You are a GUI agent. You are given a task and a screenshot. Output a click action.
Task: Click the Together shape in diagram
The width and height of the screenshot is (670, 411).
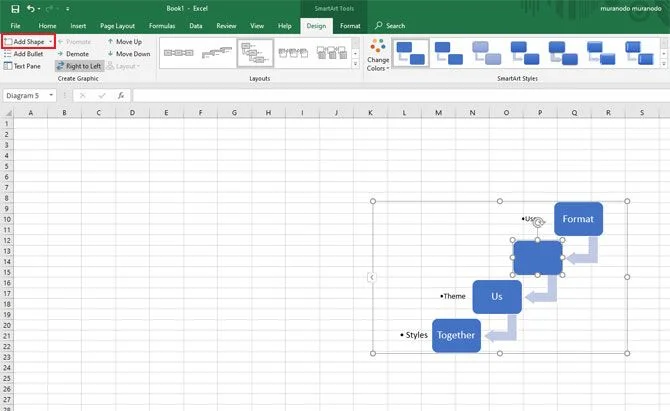(x=456, y=335)
